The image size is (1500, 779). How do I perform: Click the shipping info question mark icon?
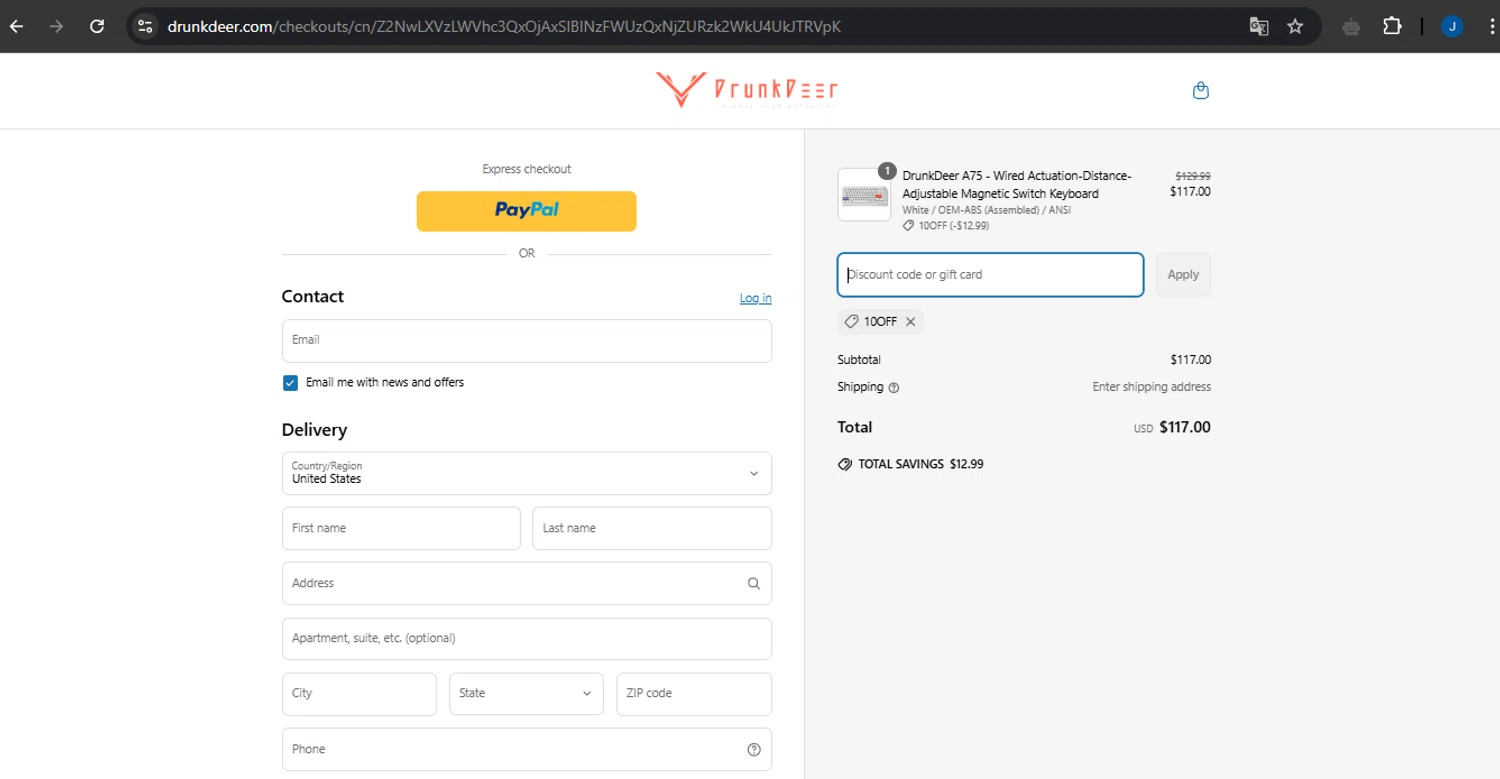click(894, 388)
